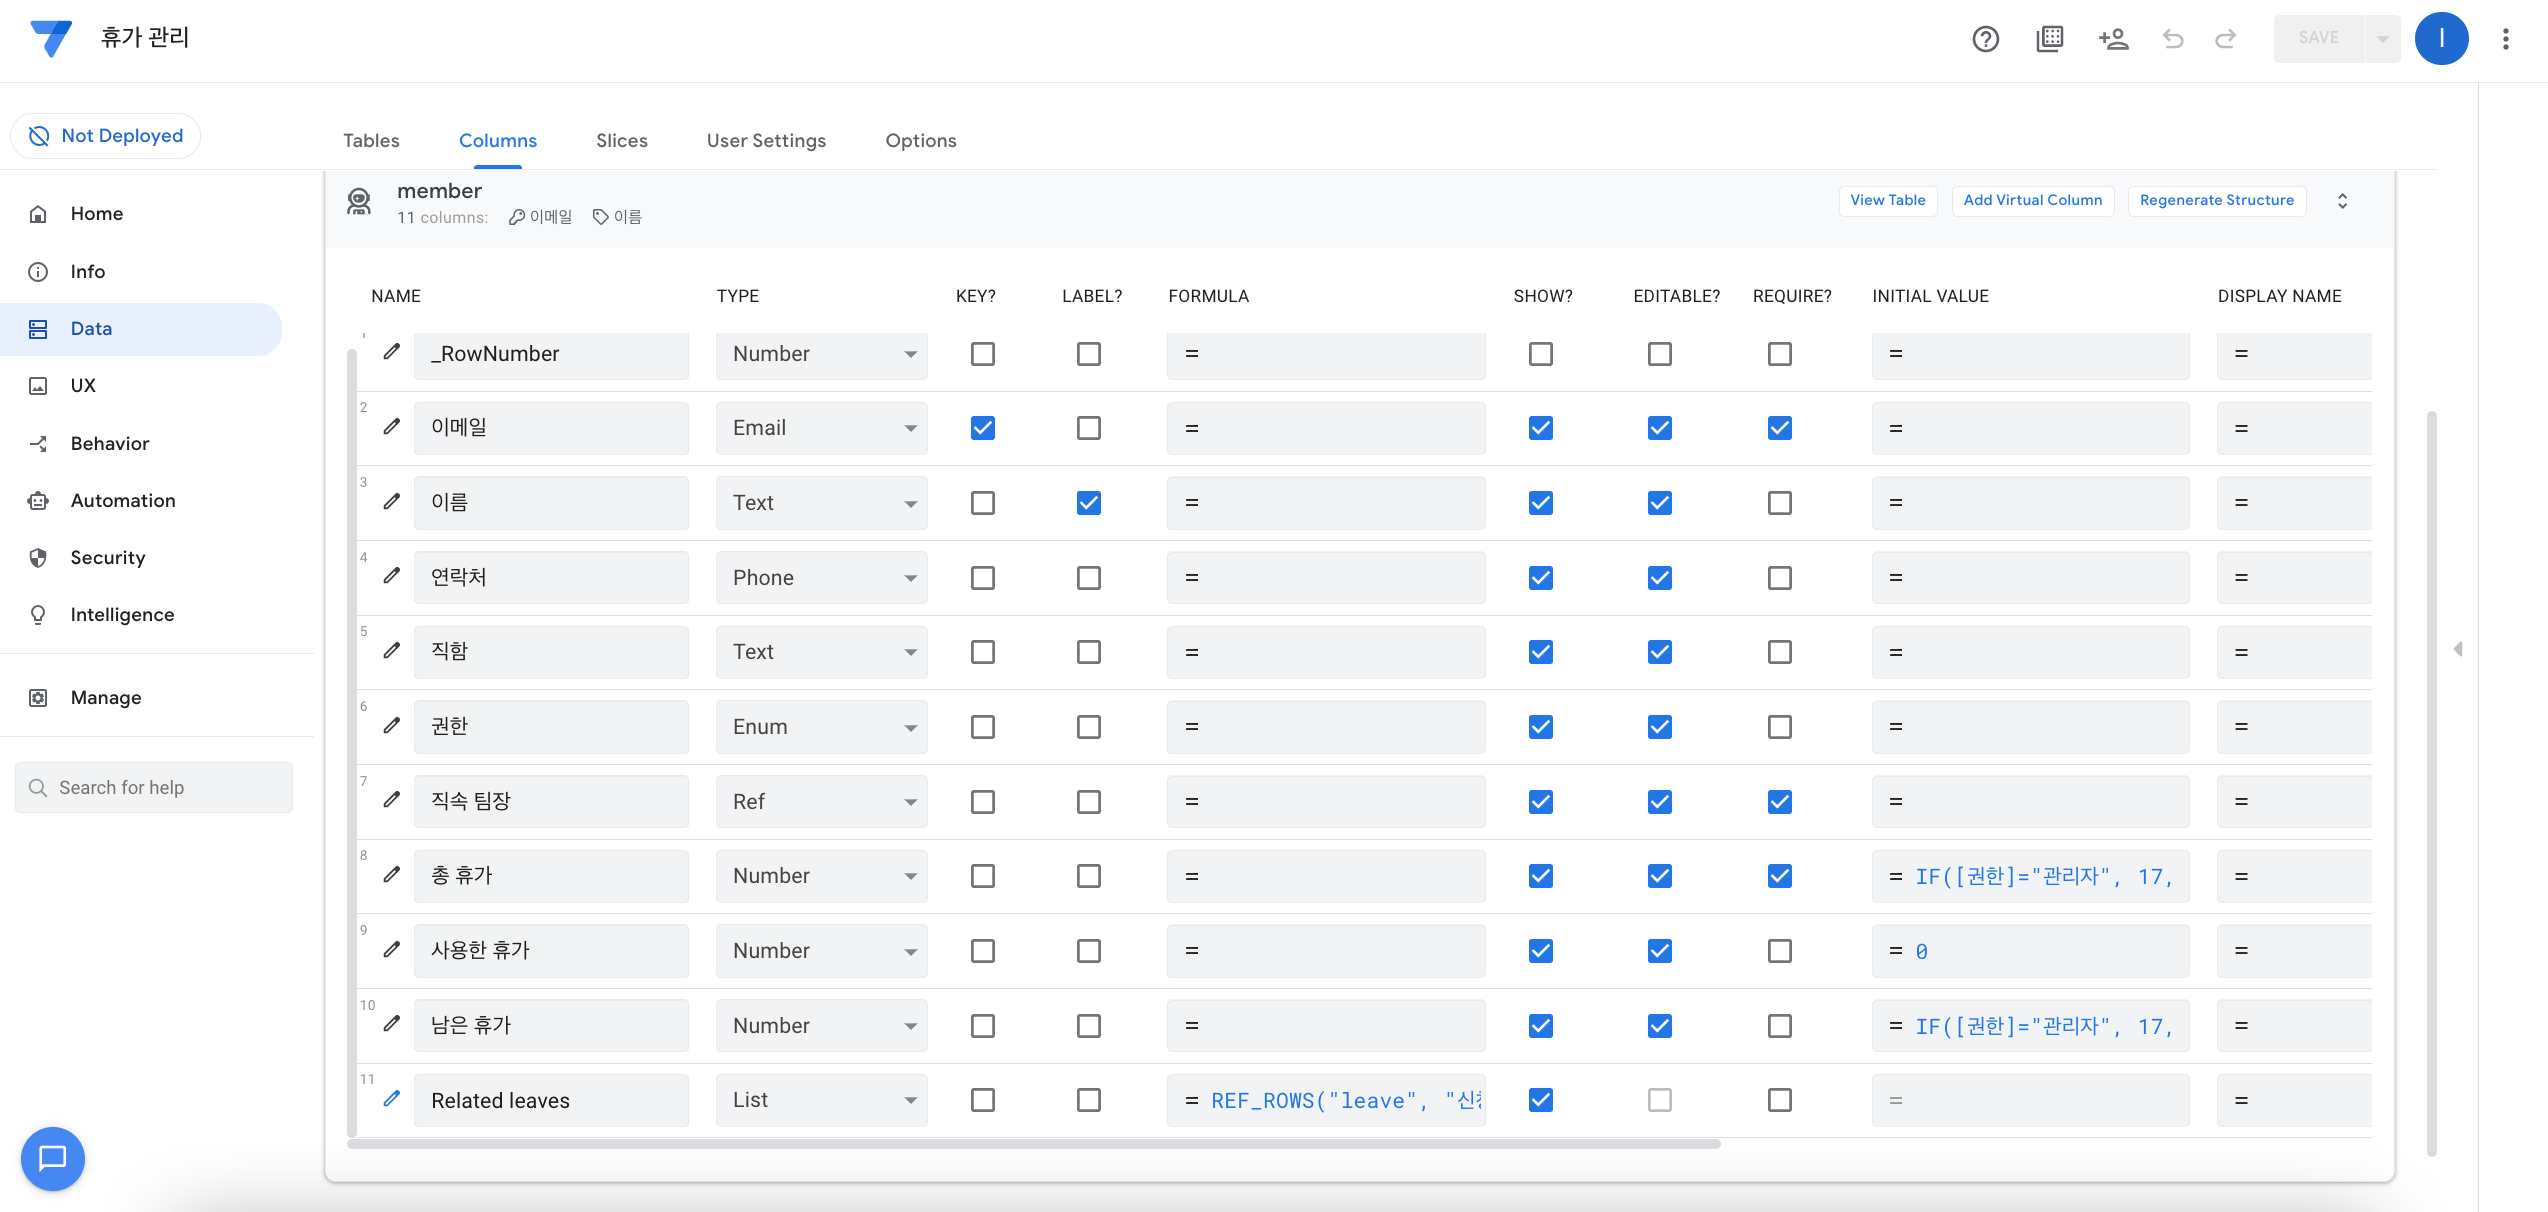Collapse the member table expander arrows

click(x=2342, y=201)
